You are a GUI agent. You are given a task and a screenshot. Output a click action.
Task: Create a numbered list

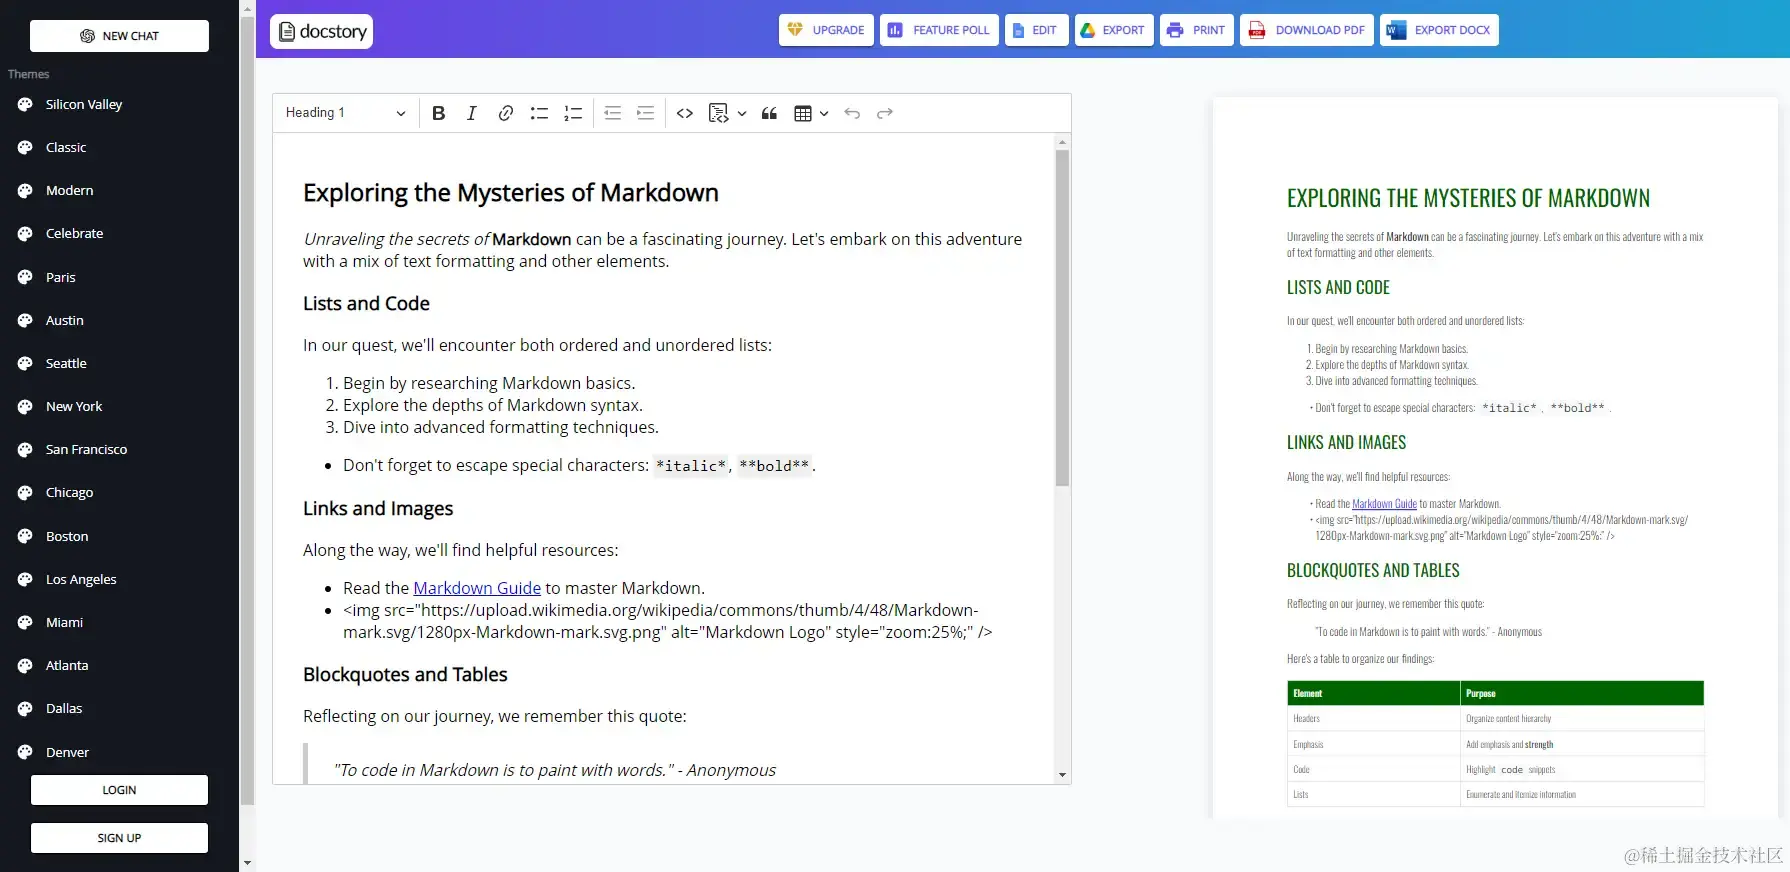pos(573,113)
